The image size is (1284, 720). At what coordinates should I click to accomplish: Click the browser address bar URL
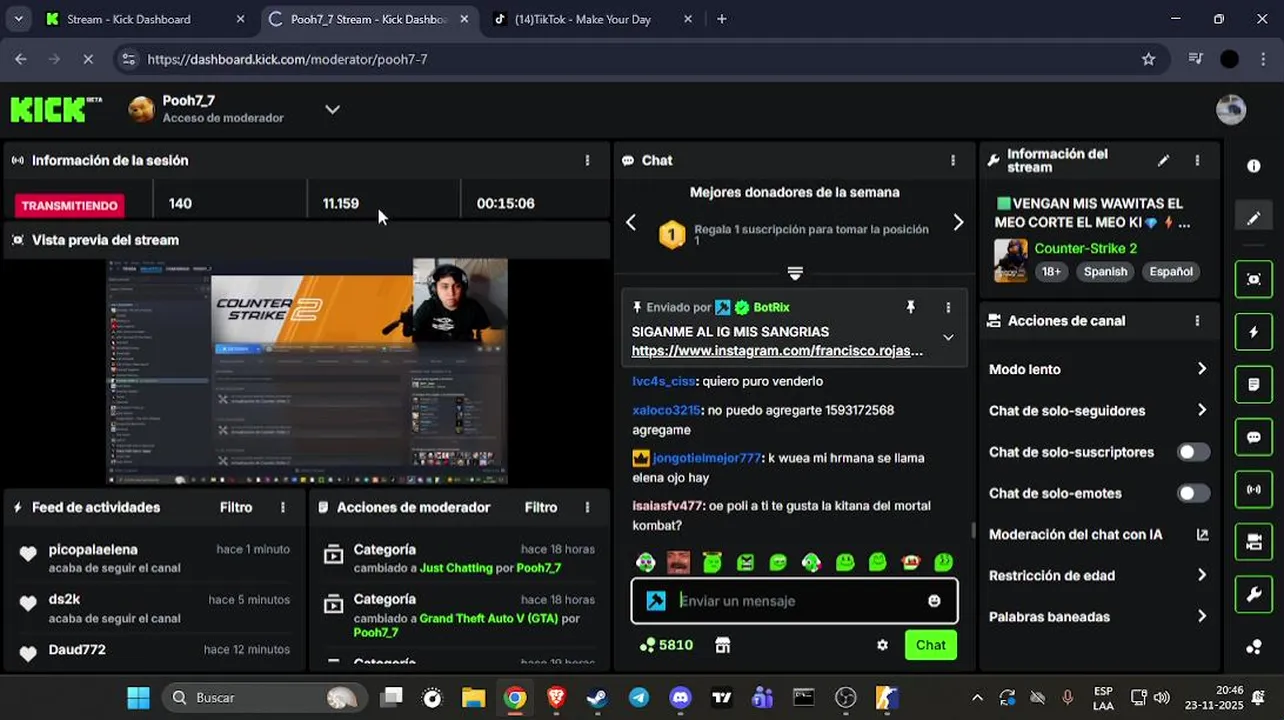click(287, 59)
